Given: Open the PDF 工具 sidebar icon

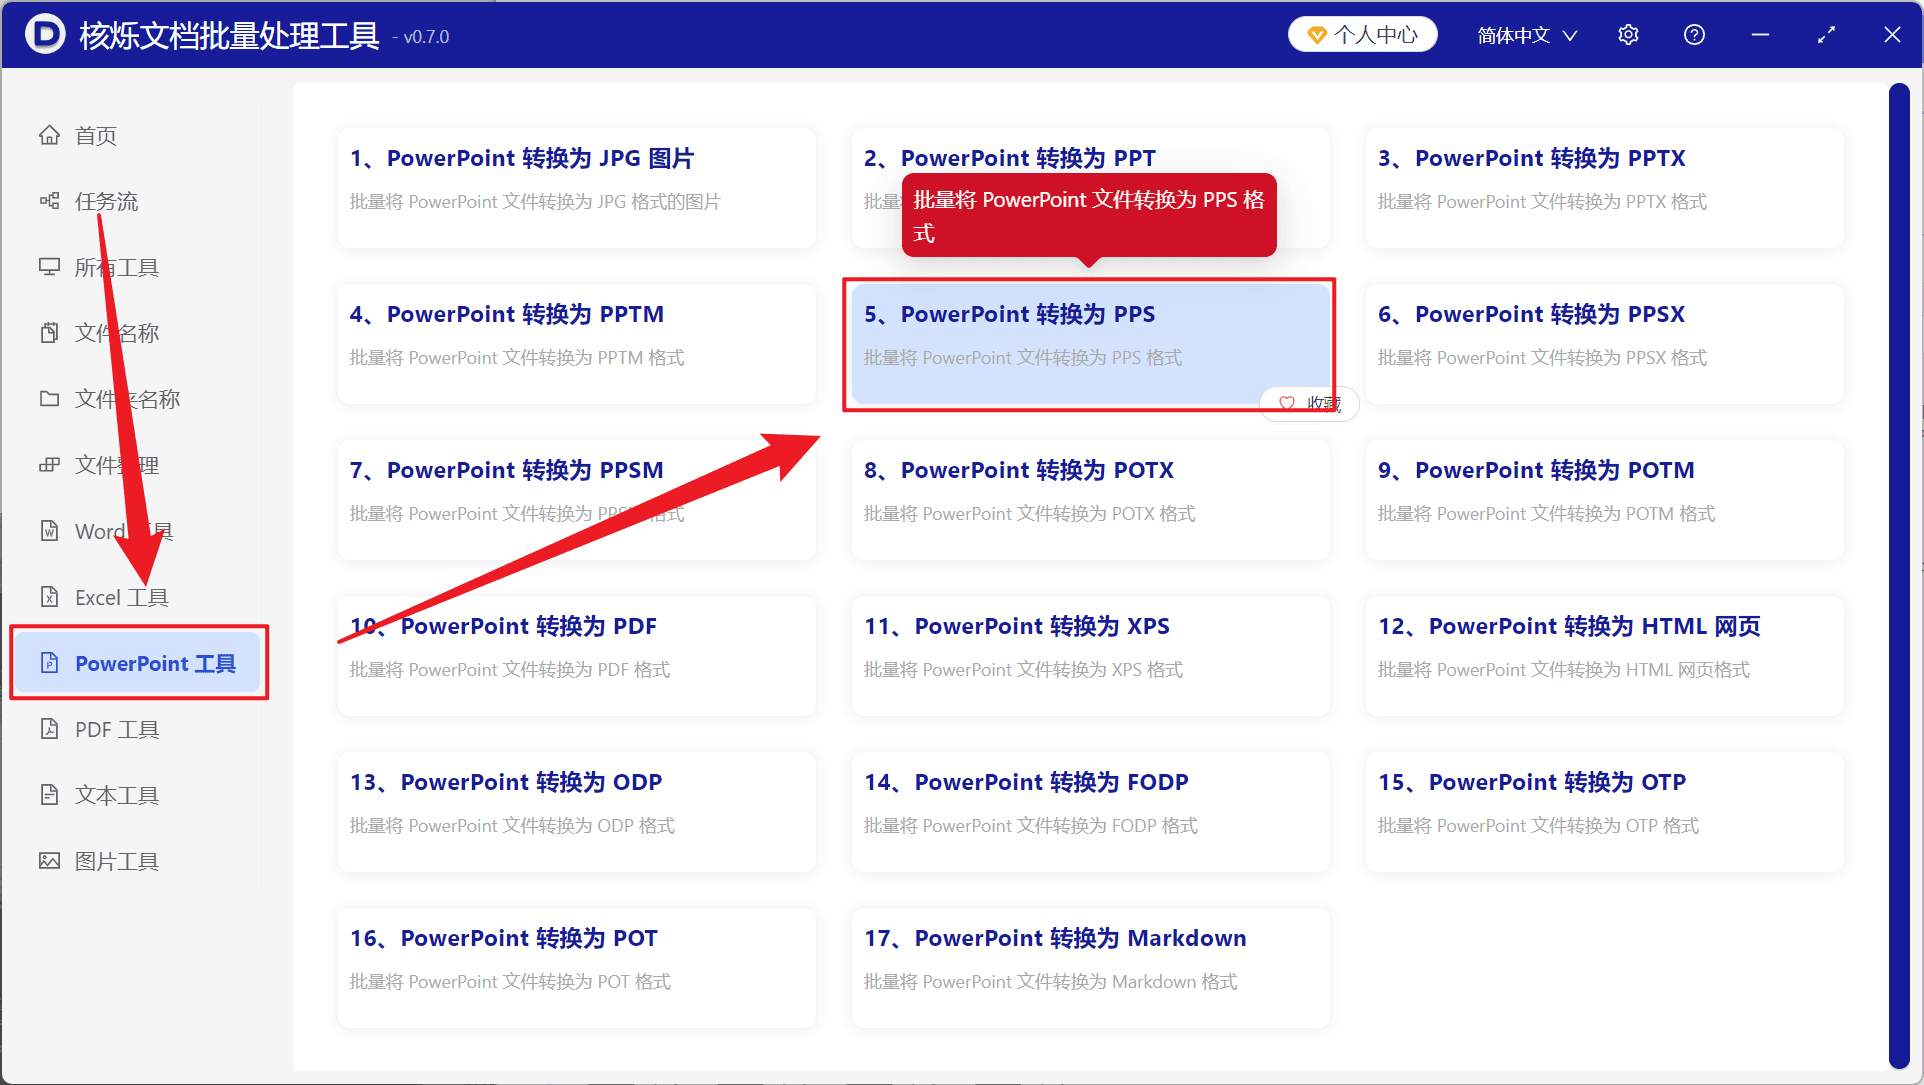Looking at the screenshot, I should tap(49, 729).
